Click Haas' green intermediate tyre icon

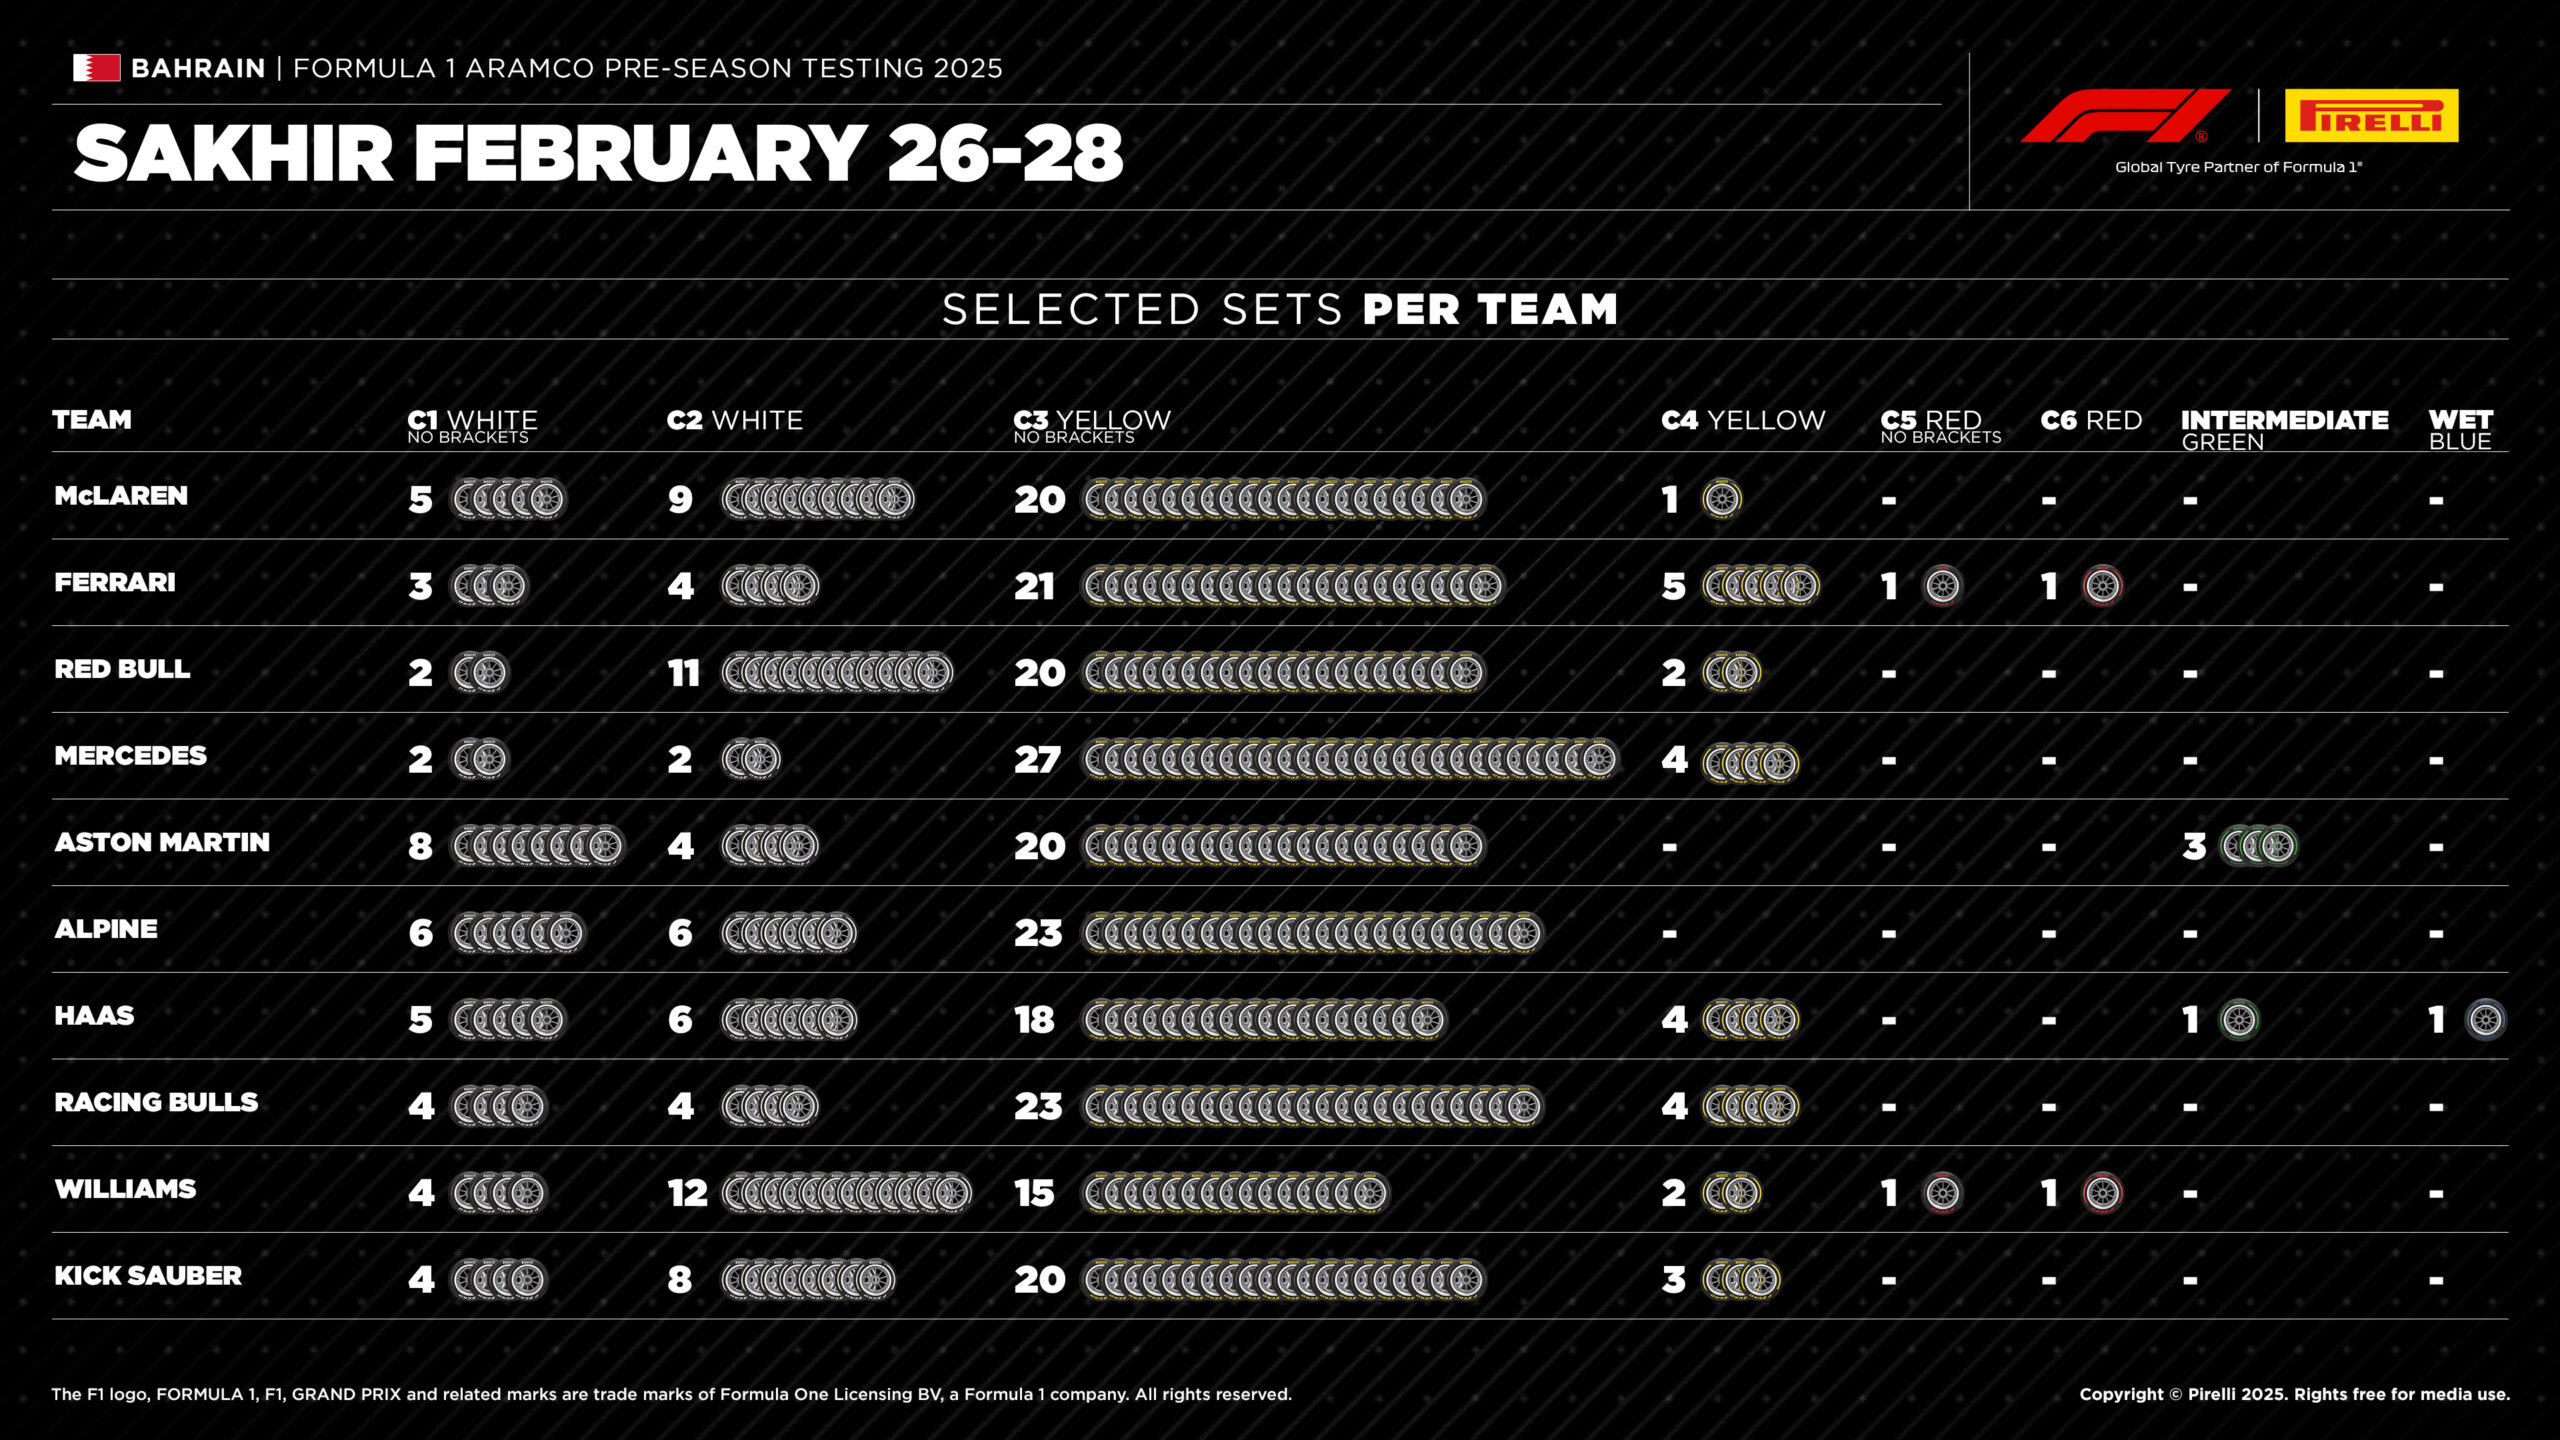click(2239, 1020)
